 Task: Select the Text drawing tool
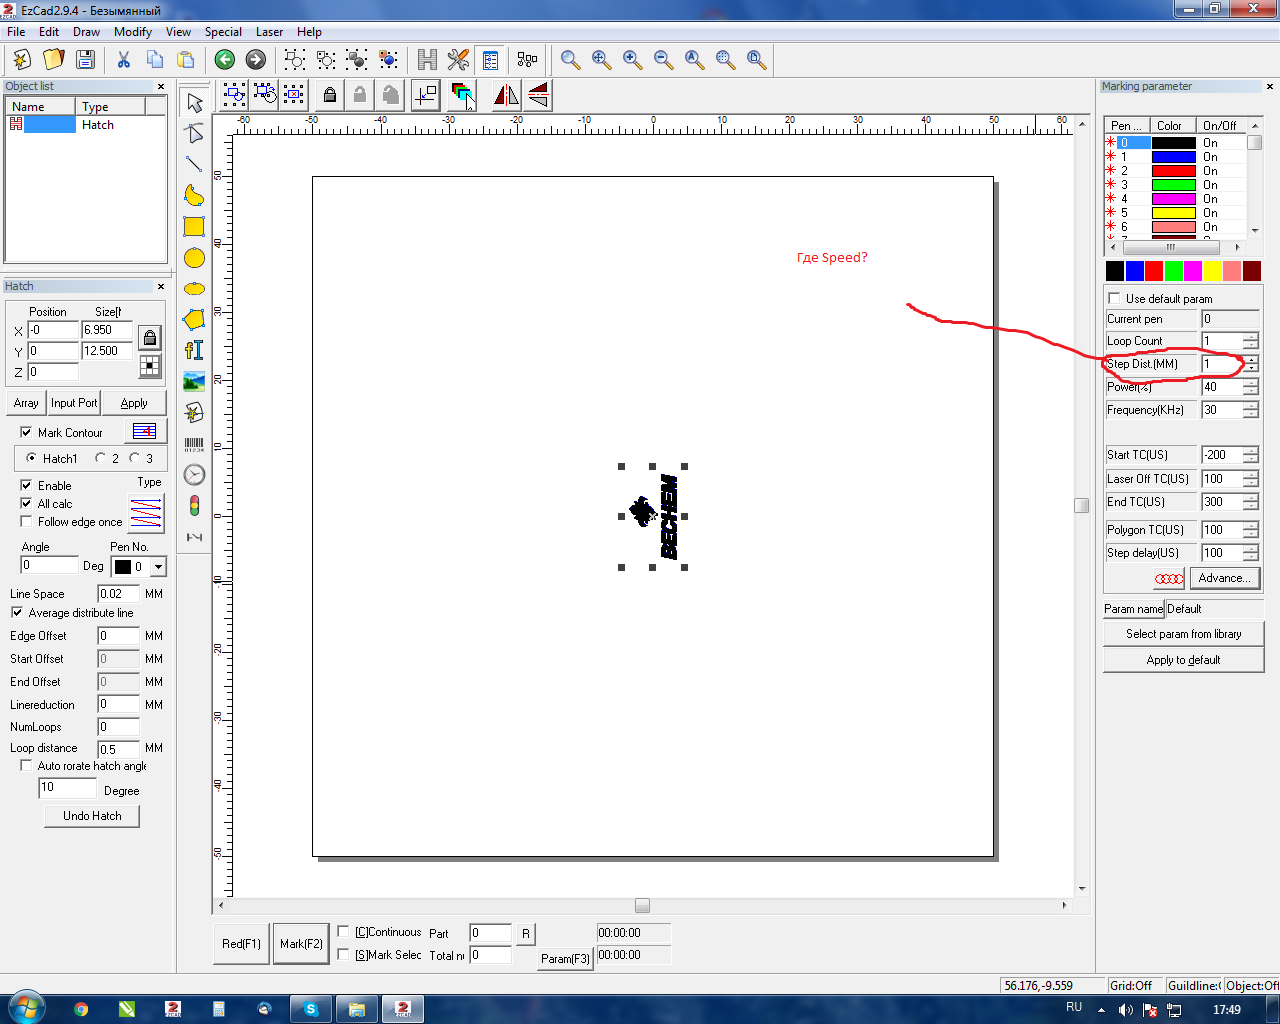click(x=194, y=350)
